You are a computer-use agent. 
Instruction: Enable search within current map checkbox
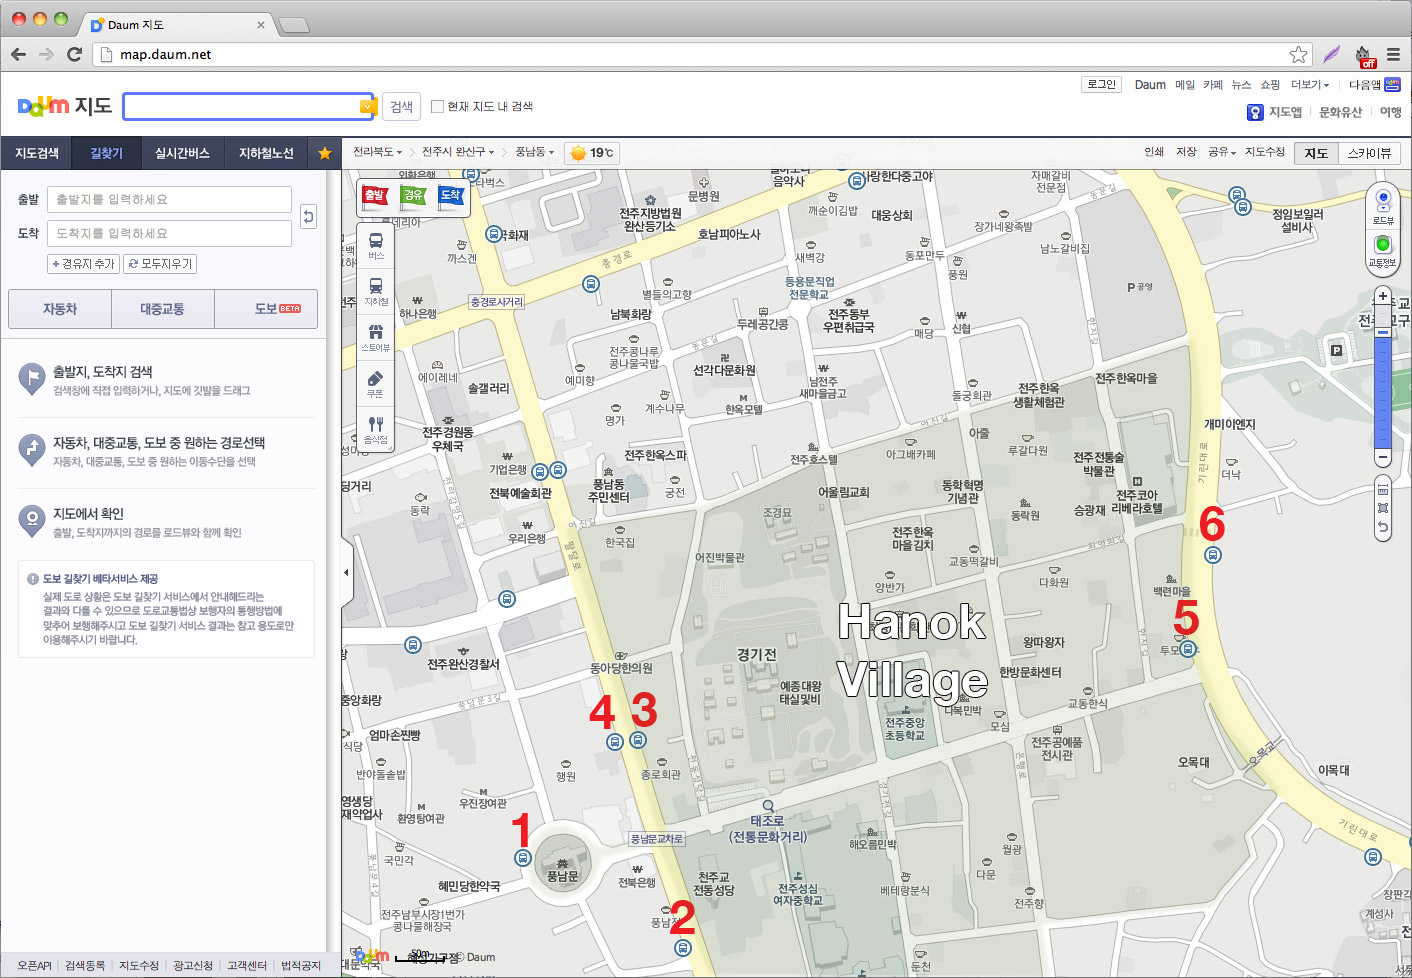[437, 106]
